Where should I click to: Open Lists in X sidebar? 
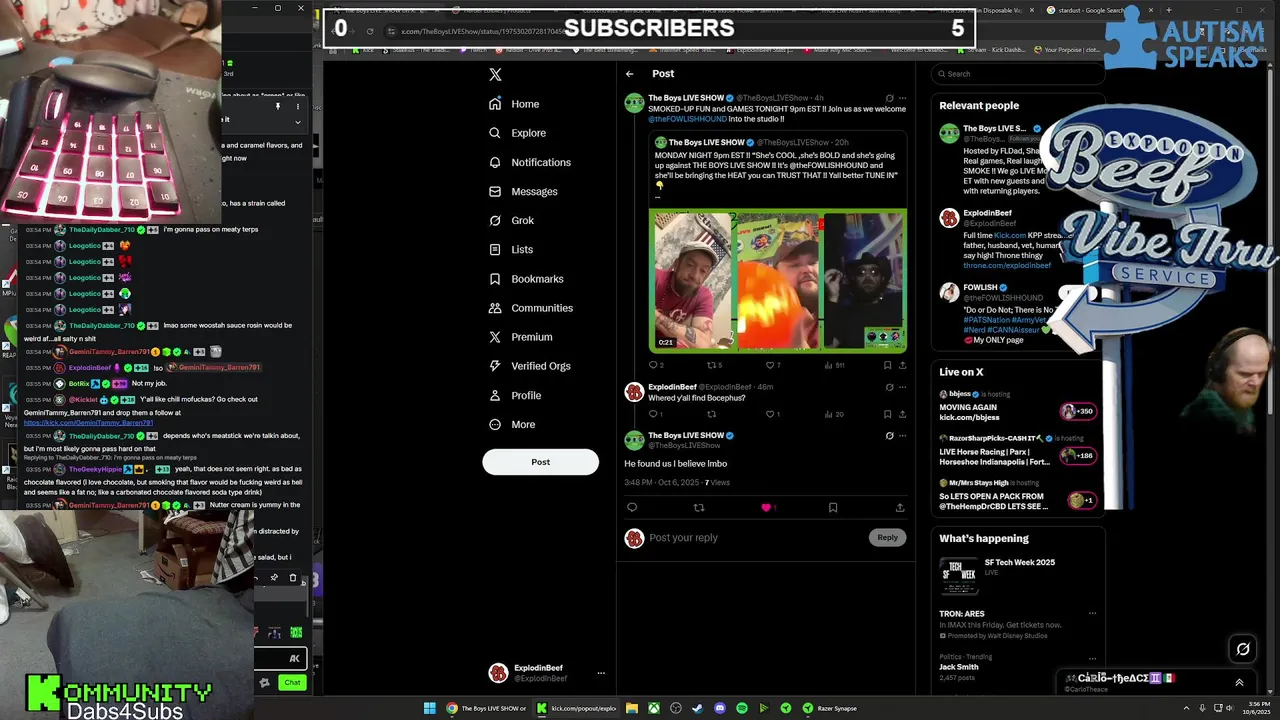click(x=510, y=249)
